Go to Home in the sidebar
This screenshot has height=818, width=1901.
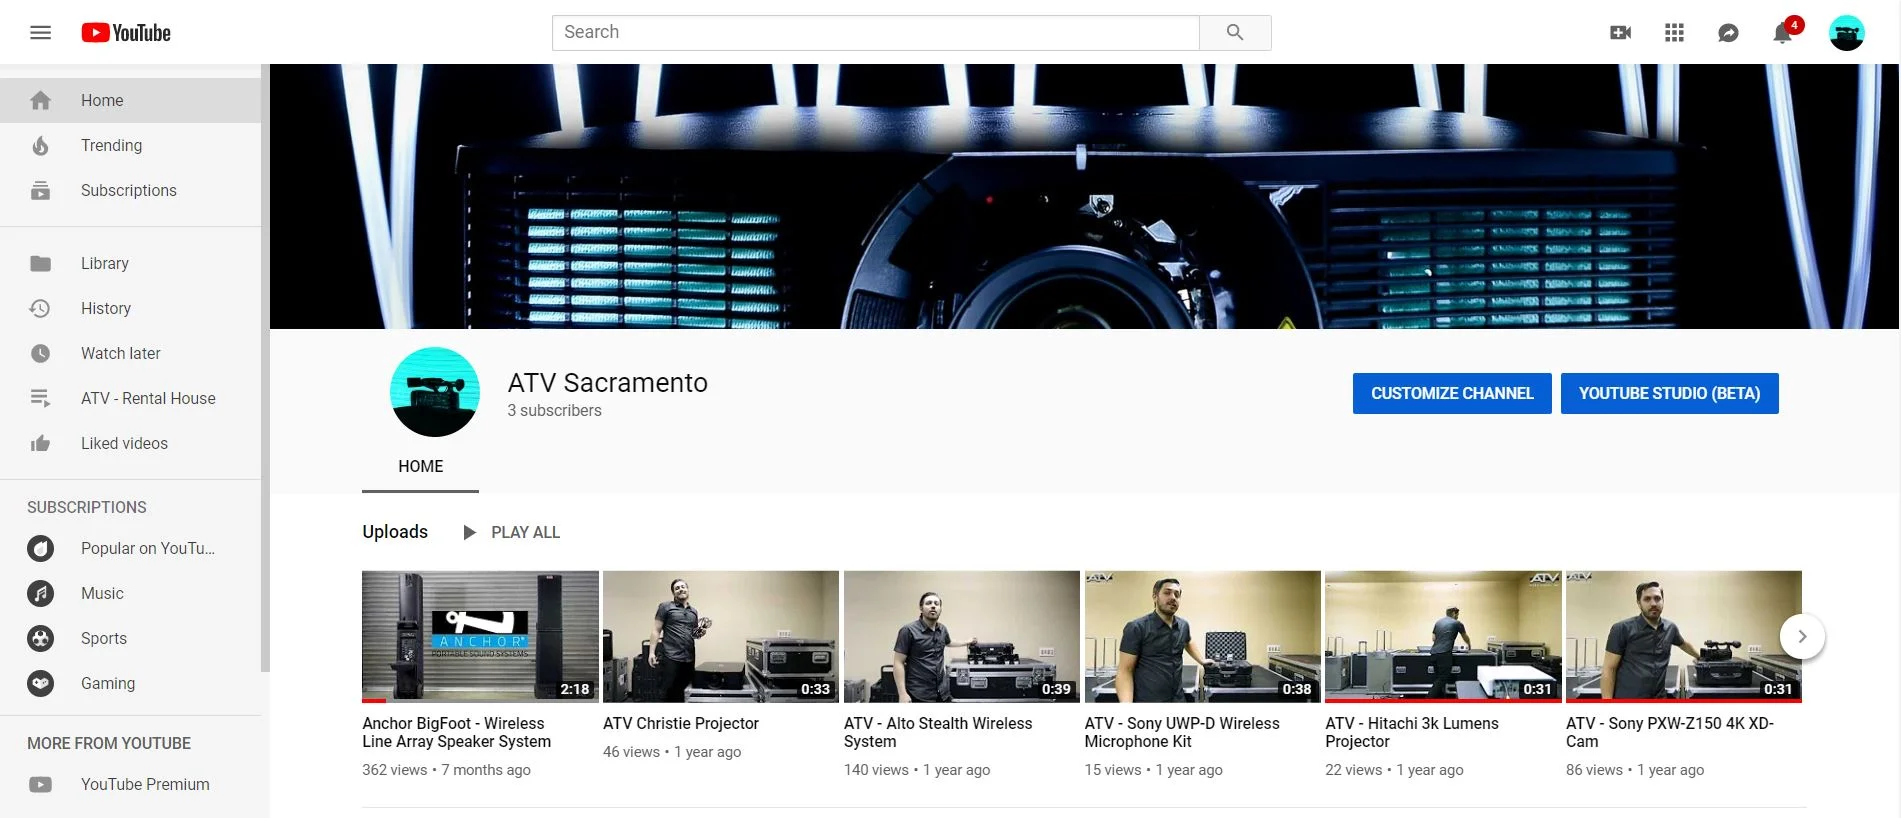coord(130,100)
